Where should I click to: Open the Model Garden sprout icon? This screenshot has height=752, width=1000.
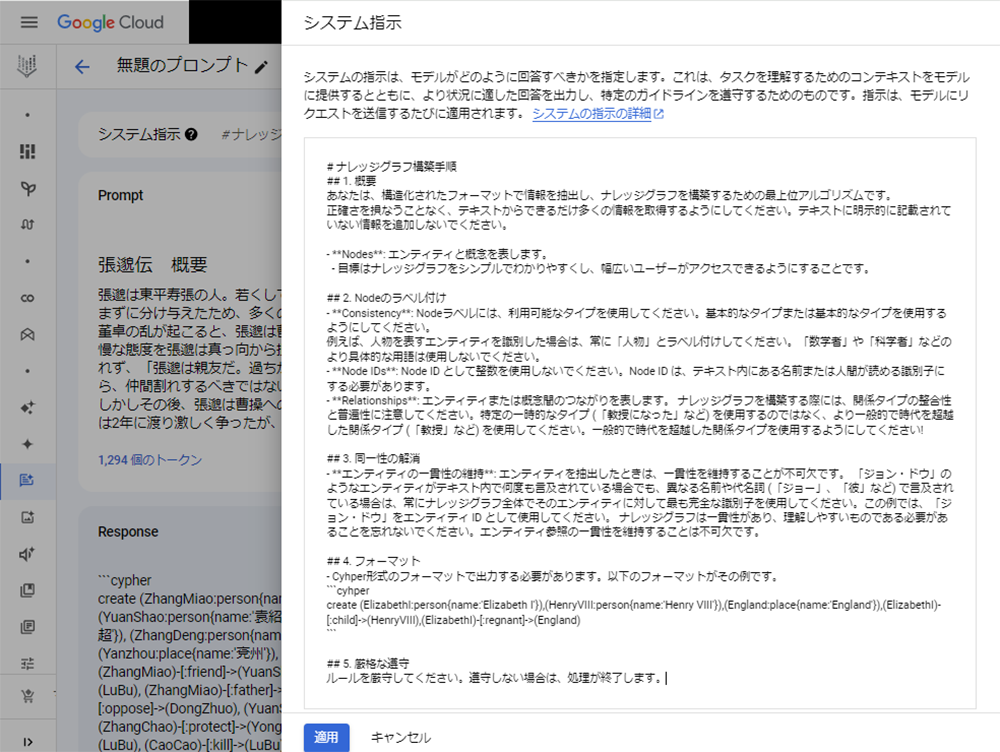[27, 188]
